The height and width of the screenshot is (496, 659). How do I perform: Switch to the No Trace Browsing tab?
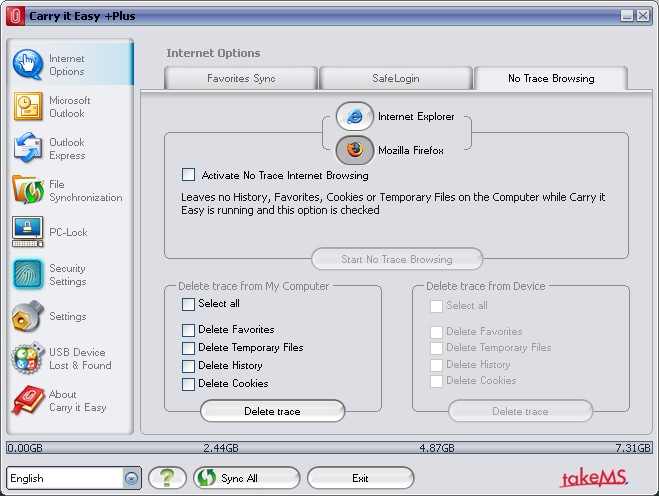tap(551, 78)
